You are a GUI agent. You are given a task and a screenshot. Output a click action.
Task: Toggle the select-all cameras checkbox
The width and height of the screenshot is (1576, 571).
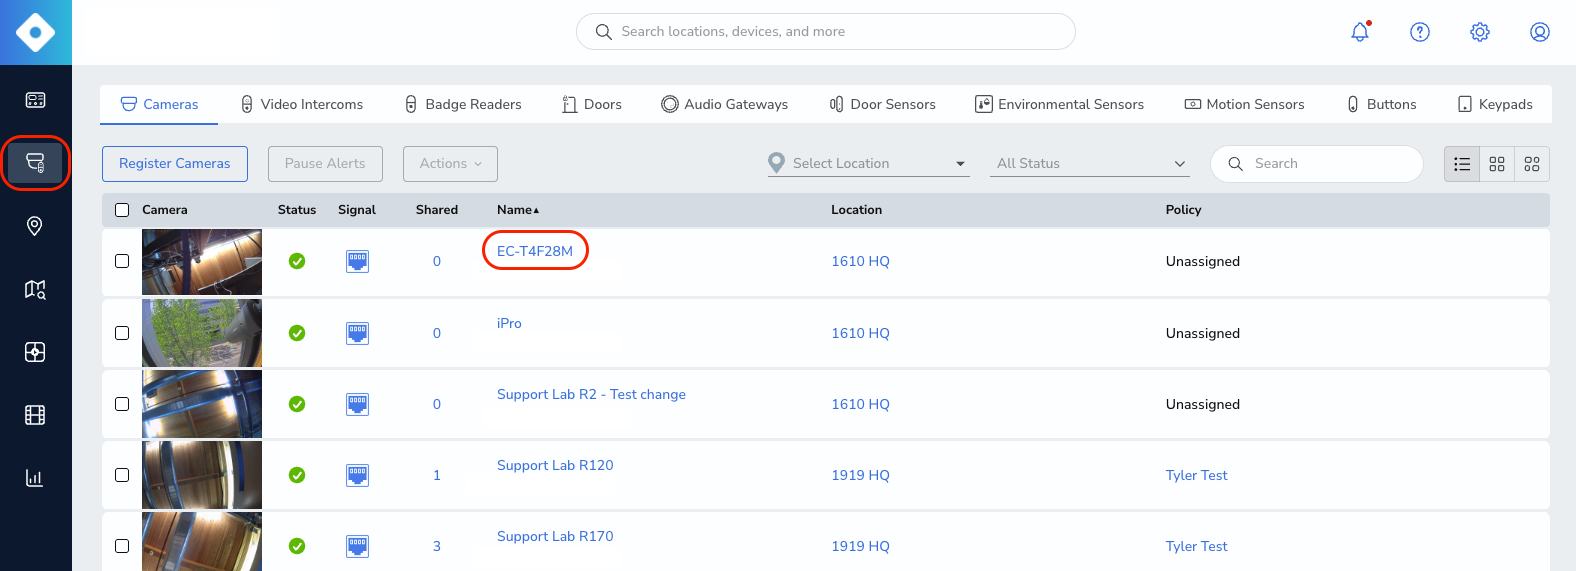(122, 210)
